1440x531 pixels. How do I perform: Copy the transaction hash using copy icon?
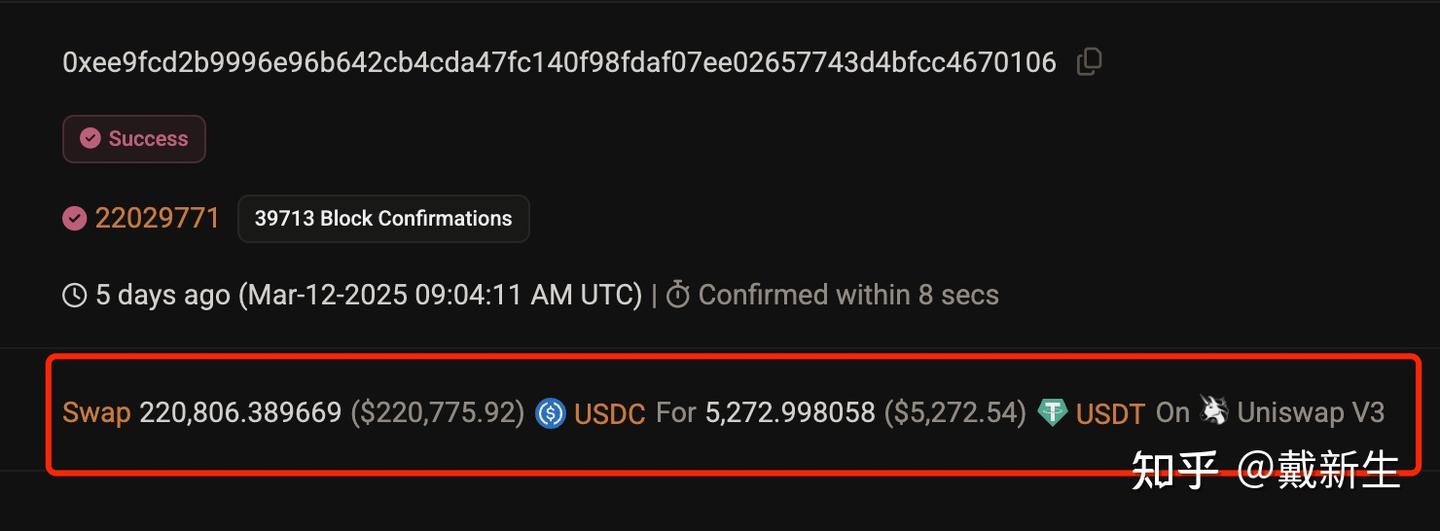click(x=1089, y=62)
